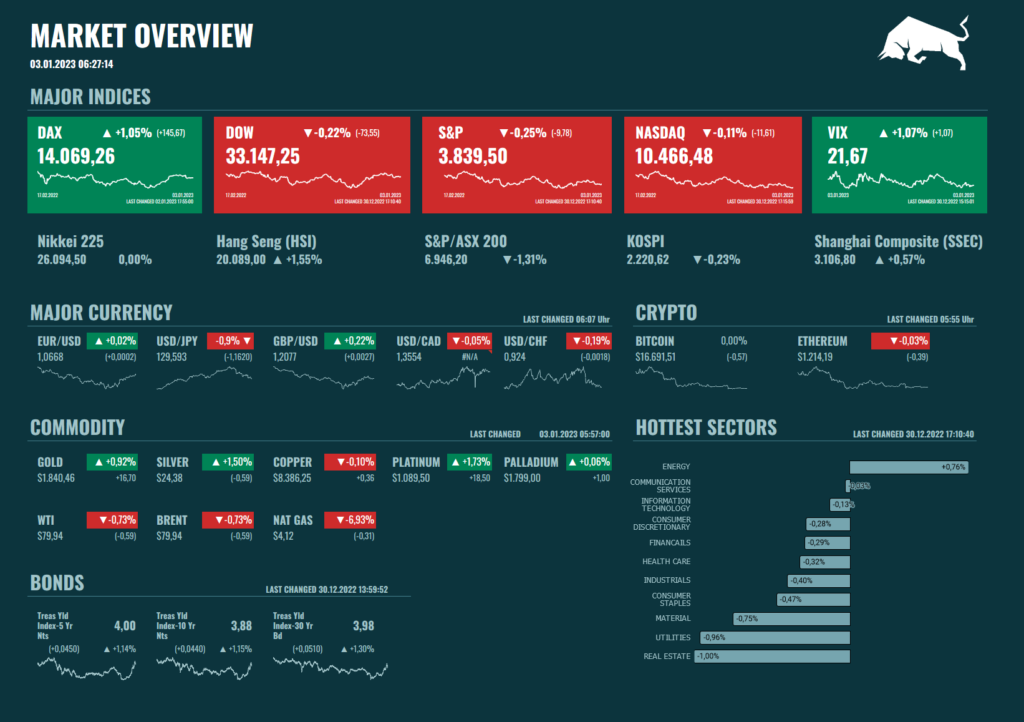The height and width of the screenshot is (722, 1024).
Task: Click the USD/JPY -0,9% change badge
Action: point(231,341)
